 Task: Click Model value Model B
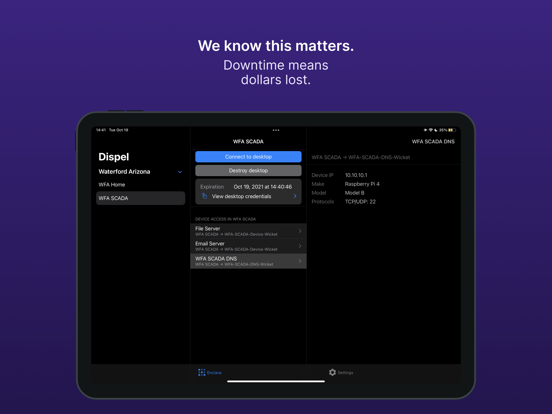pyautogui.click(x=355, y=193)
